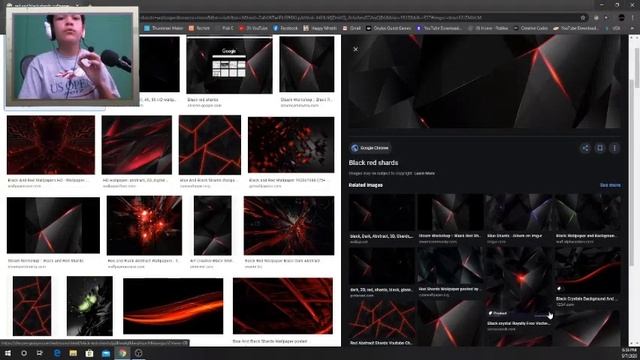The width and height of the screenshot is (640, 360).
Task: Open the Windows Start menu
Action: [x=8, y=353]
